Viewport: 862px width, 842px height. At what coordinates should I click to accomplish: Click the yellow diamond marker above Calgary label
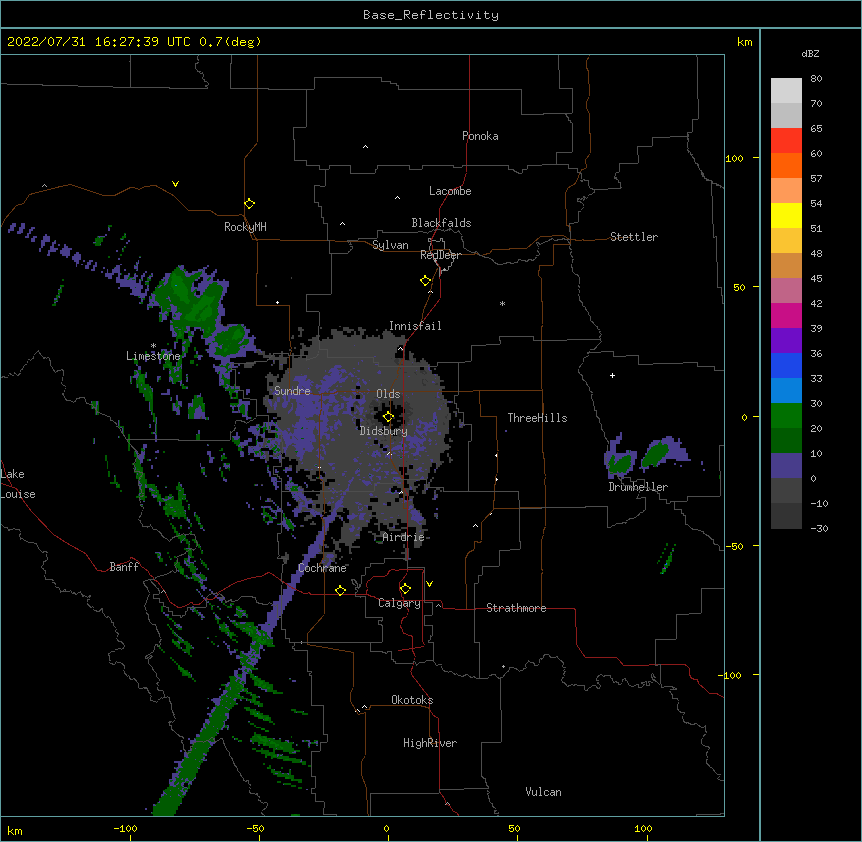point(405,589)
